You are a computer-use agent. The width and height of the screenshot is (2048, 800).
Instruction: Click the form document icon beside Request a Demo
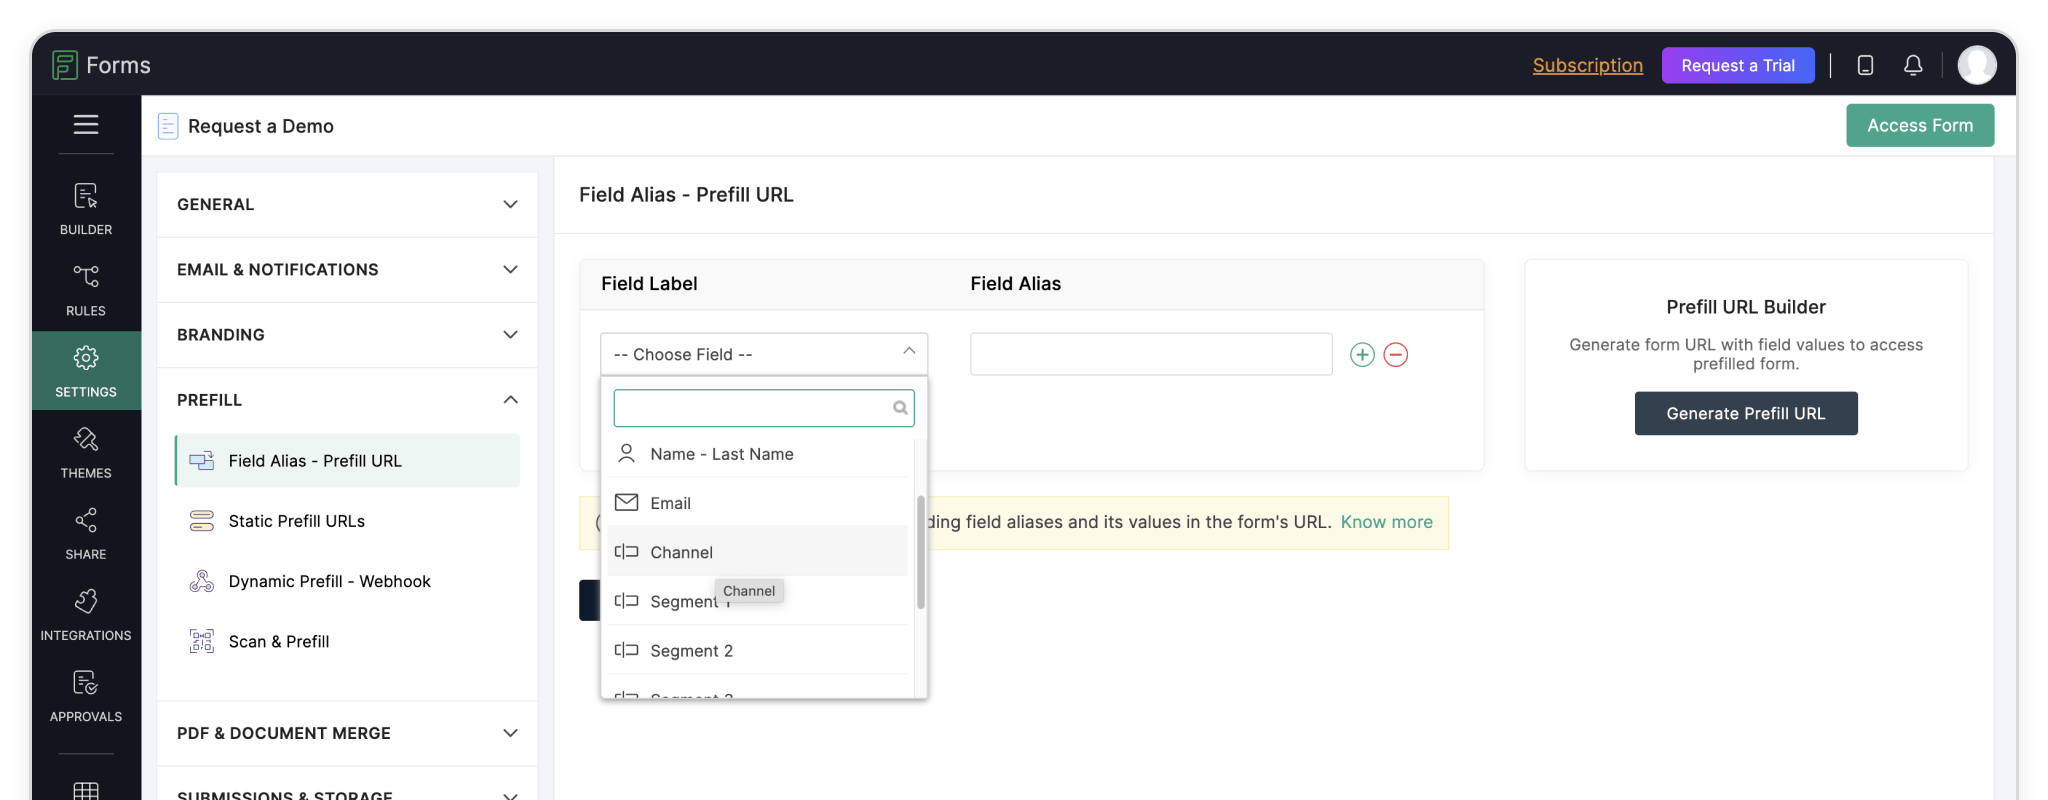pyautogui.click(x=168, y=126)
